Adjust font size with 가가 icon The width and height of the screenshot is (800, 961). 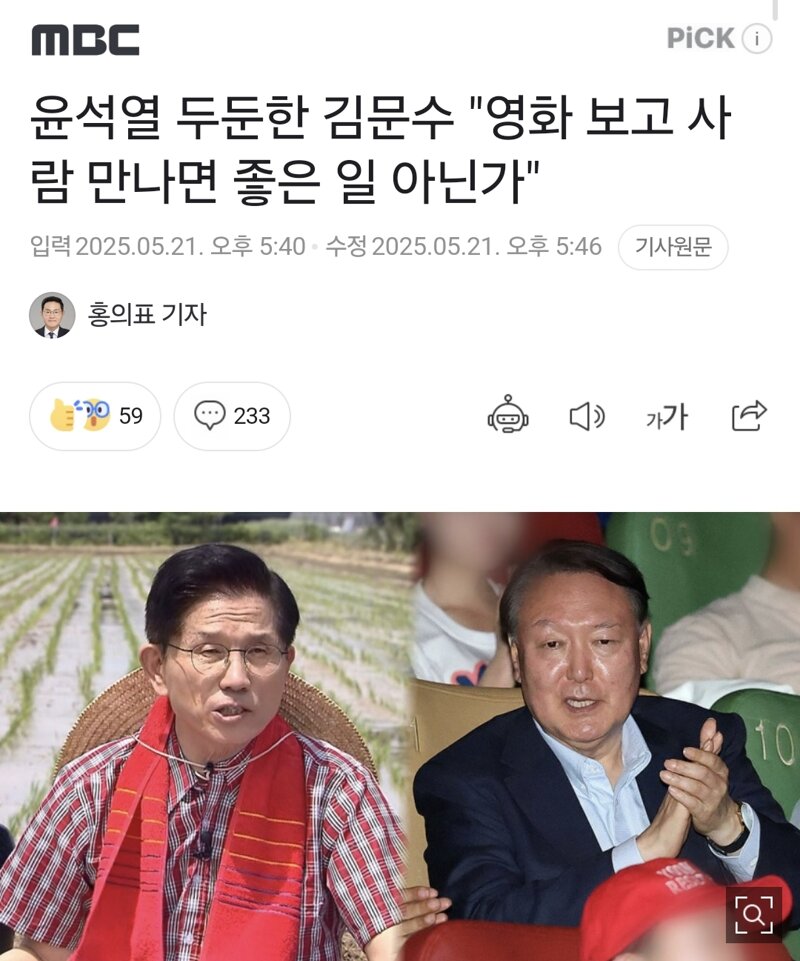667,417
